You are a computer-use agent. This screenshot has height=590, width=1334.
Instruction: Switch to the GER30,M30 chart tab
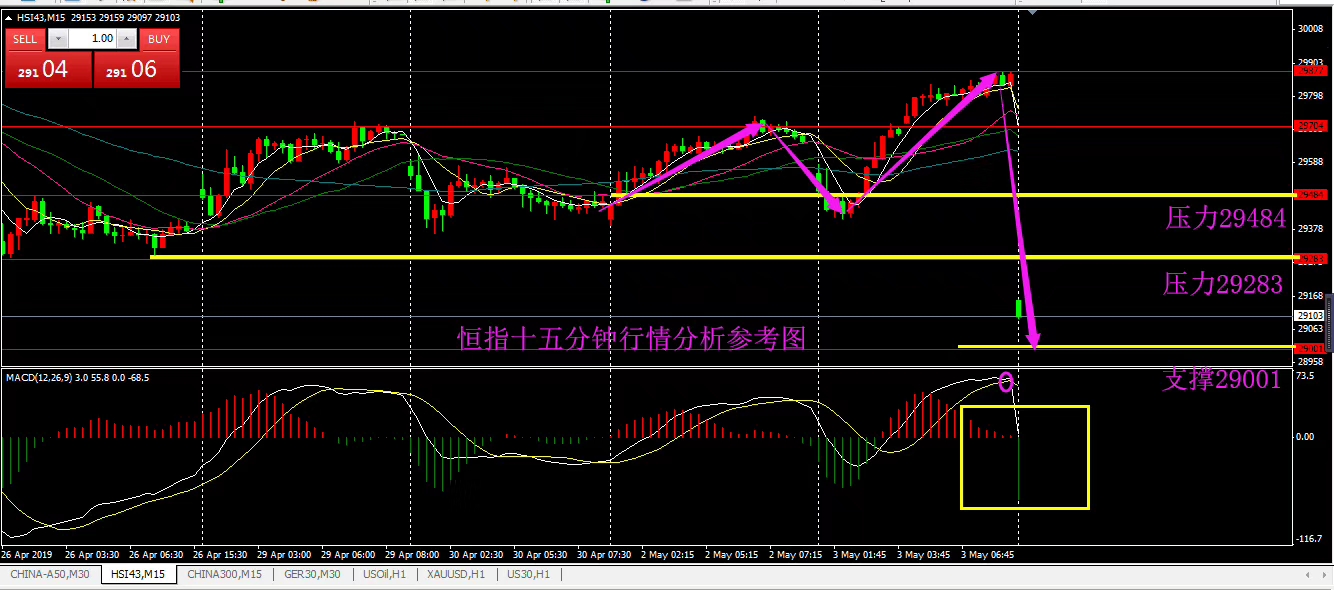coord(313,575)
